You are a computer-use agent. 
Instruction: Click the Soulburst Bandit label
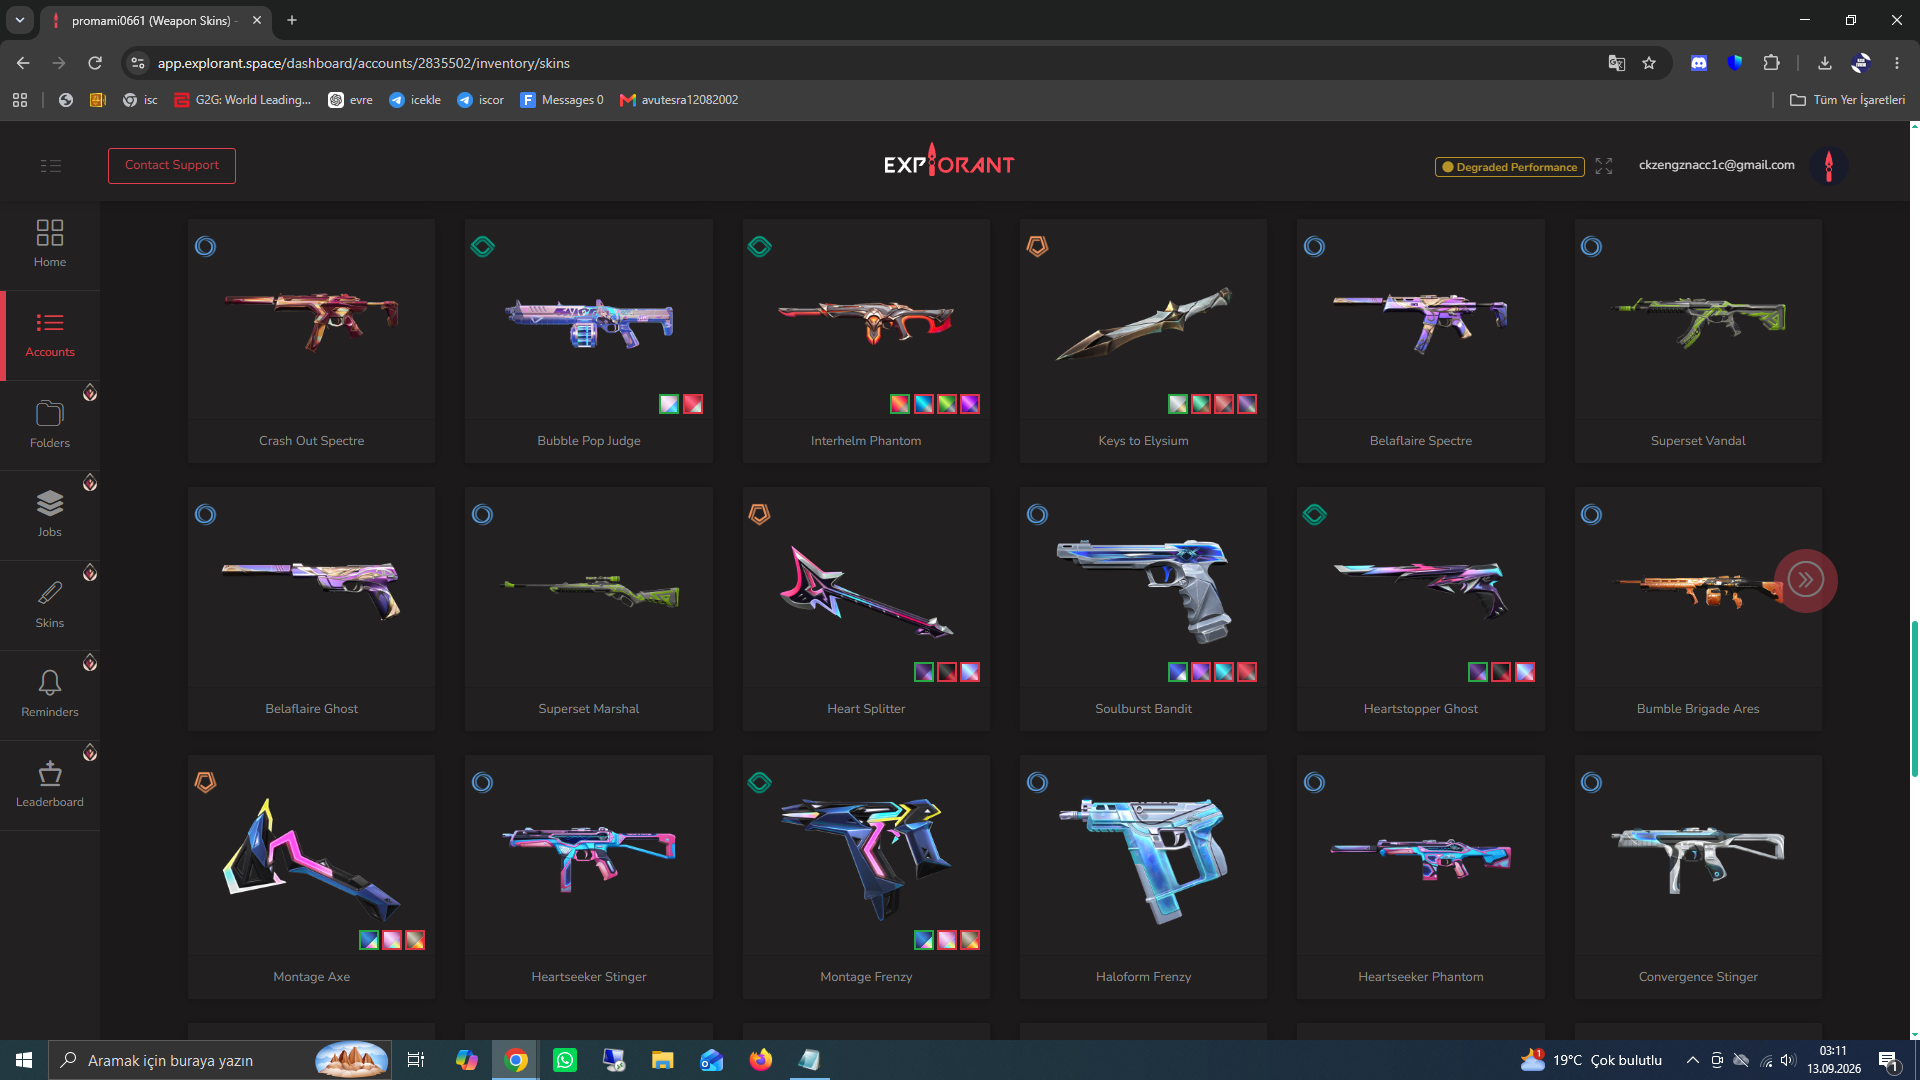1143,709
